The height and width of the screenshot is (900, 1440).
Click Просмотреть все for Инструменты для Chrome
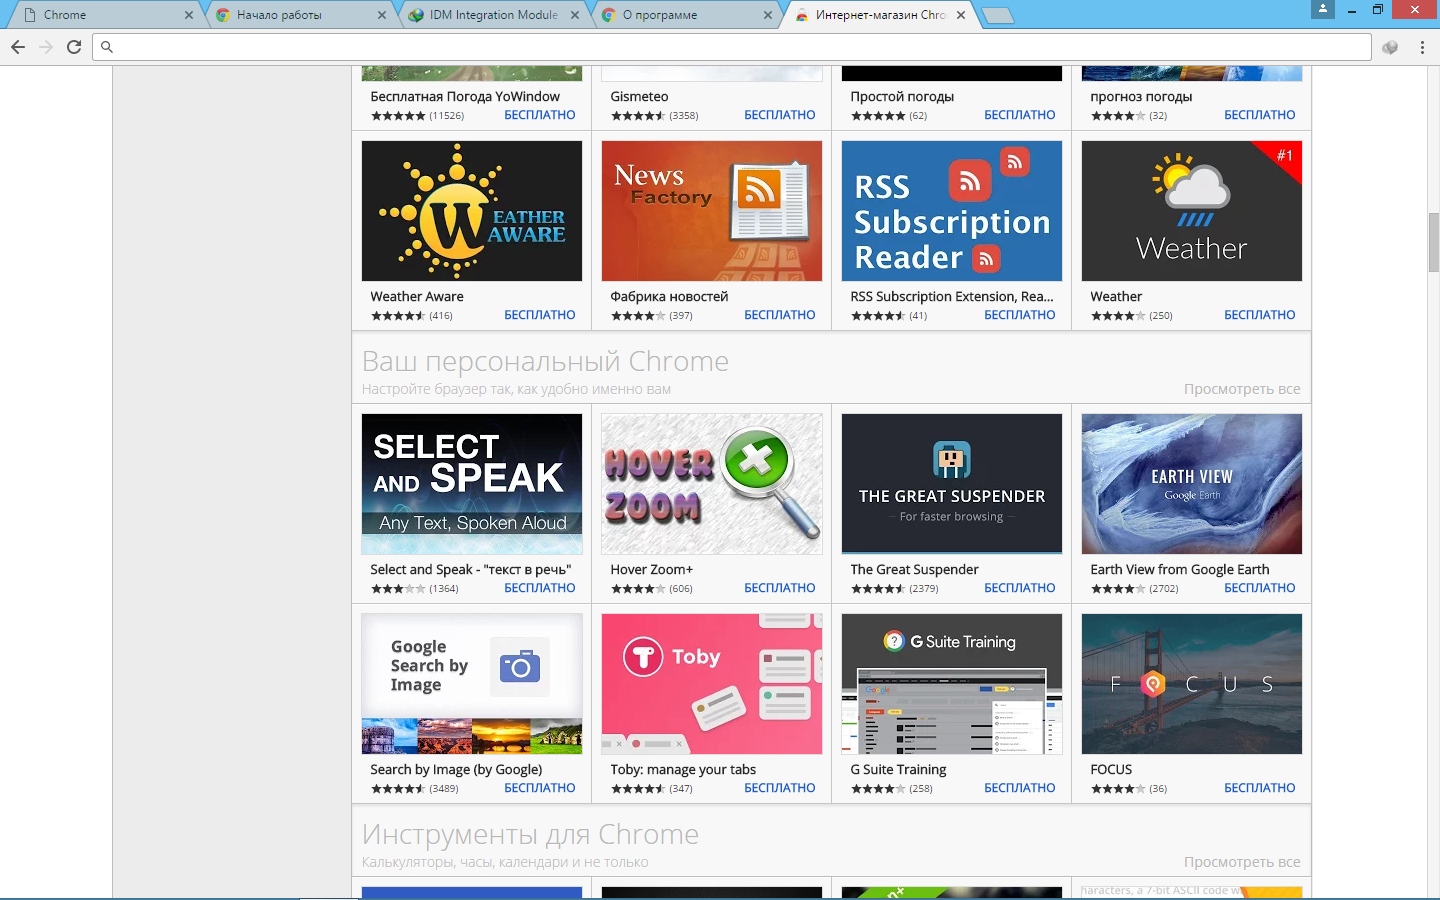point(1242,862)
